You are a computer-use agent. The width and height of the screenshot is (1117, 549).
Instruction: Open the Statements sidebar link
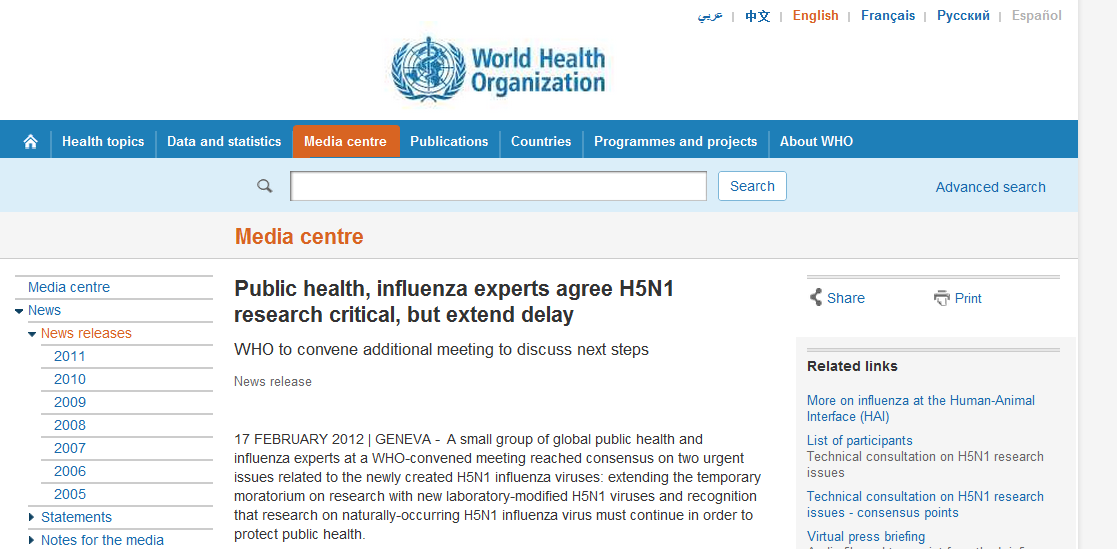point(76,517)
